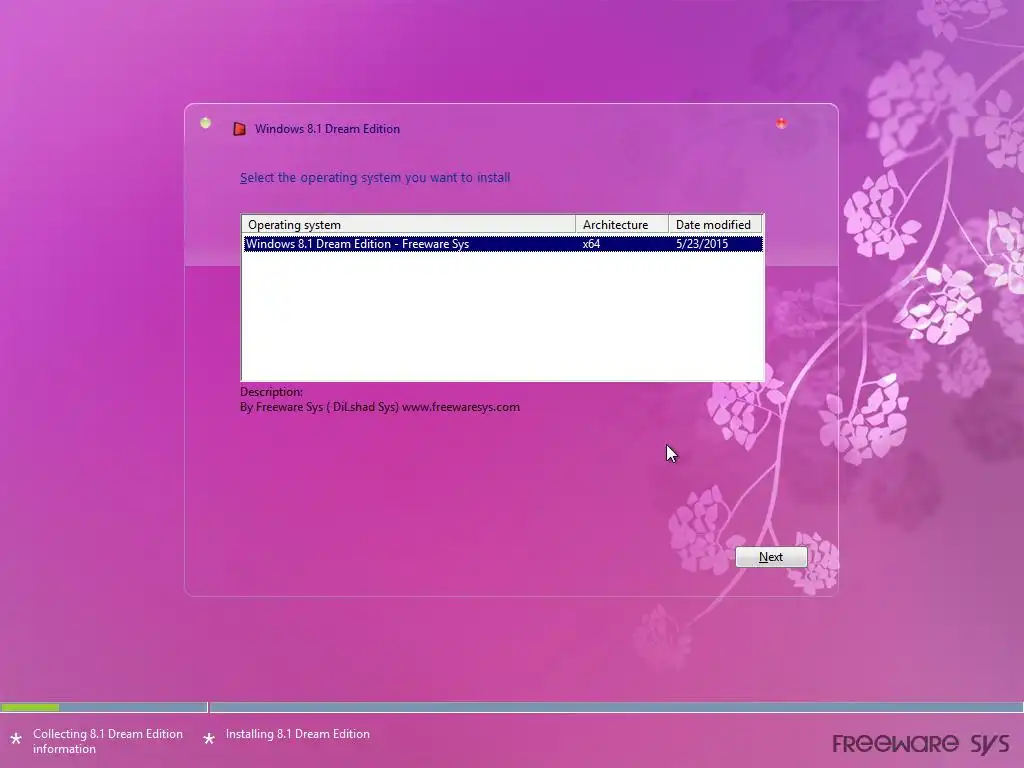This screenshot has height=768, width=1024.
Task: Click the x64 architecture cell
Action: [x=591, y=244]
